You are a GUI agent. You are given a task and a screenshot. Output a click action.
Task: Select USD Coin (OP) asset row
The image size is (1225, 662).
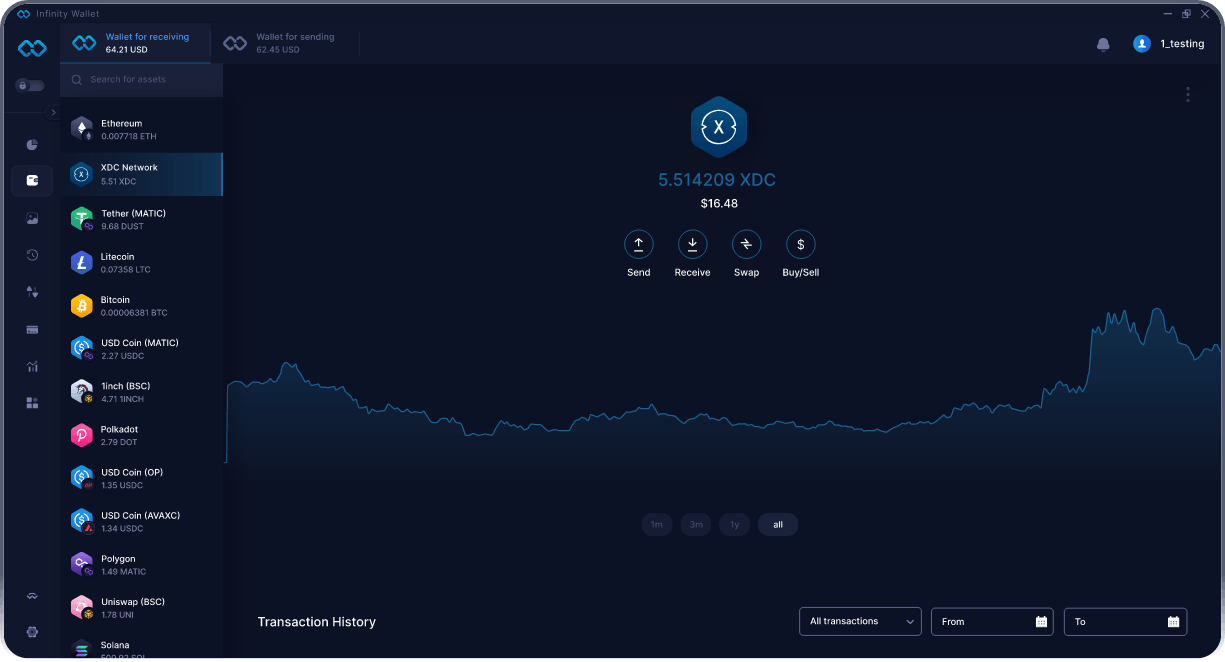point(142,478)
